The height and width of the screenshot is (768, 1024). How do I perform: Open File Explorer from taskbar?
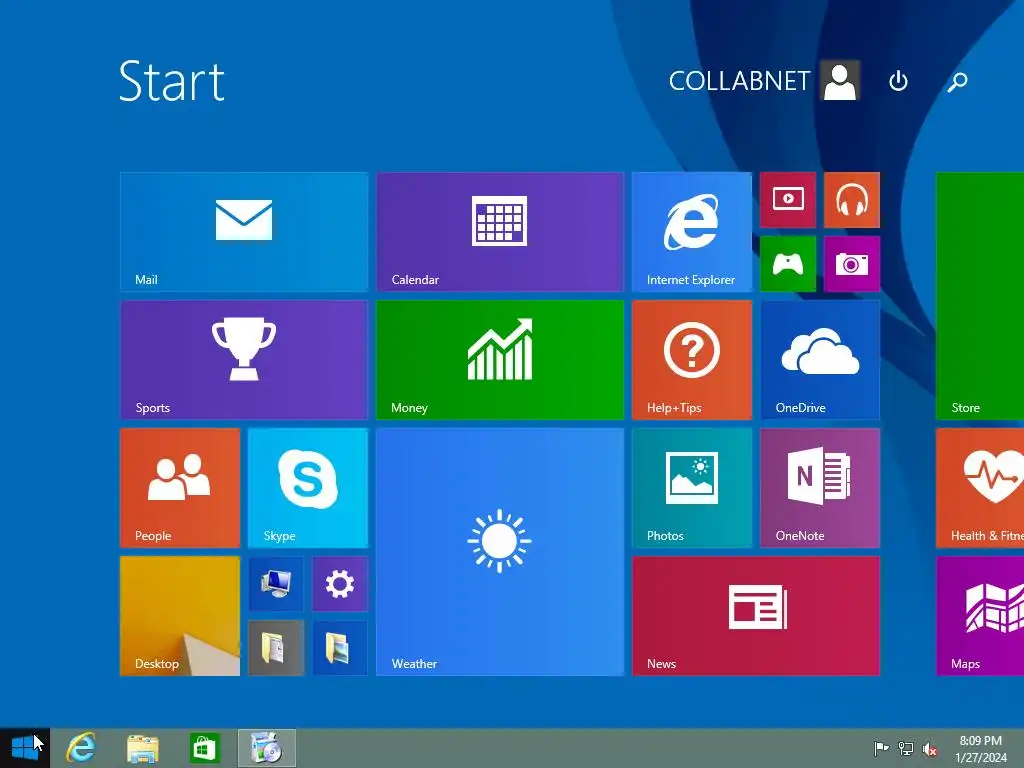click(142, 748)
